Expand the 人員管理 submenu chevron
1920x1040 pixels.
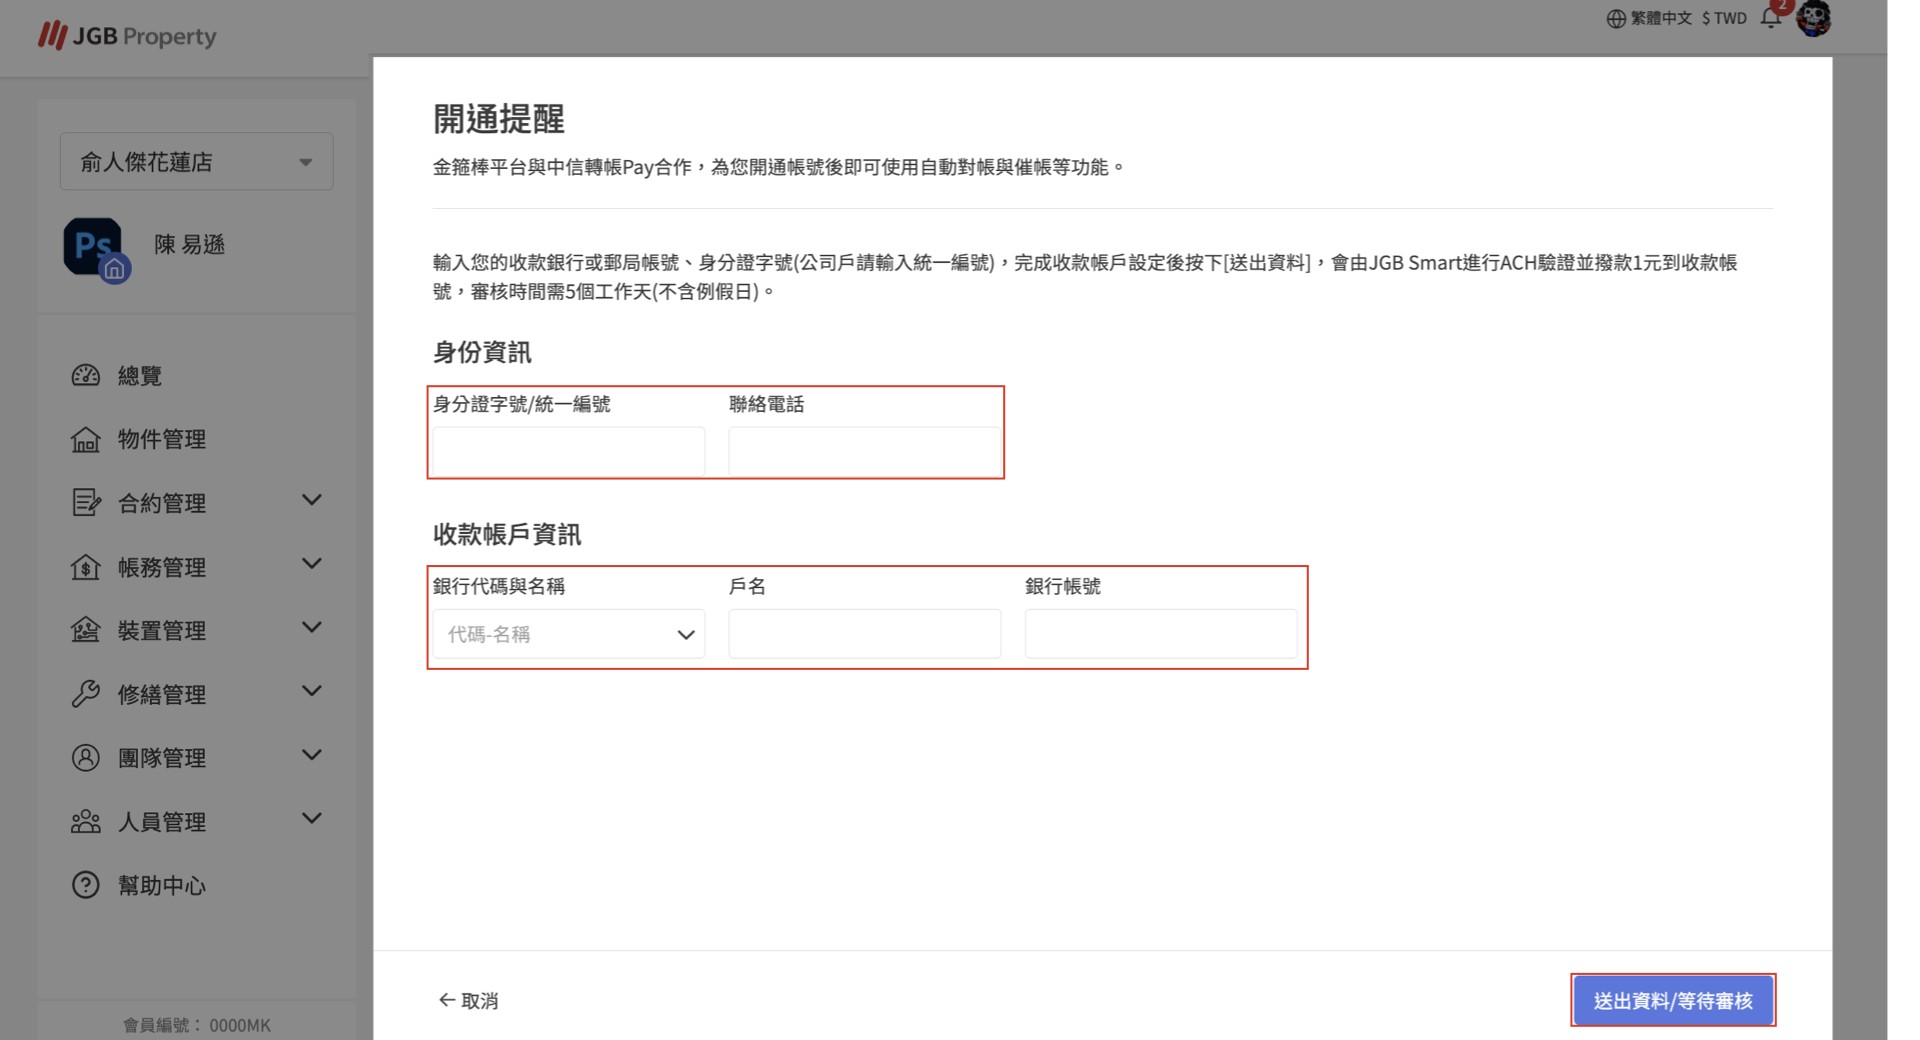(x=312, y=819)
